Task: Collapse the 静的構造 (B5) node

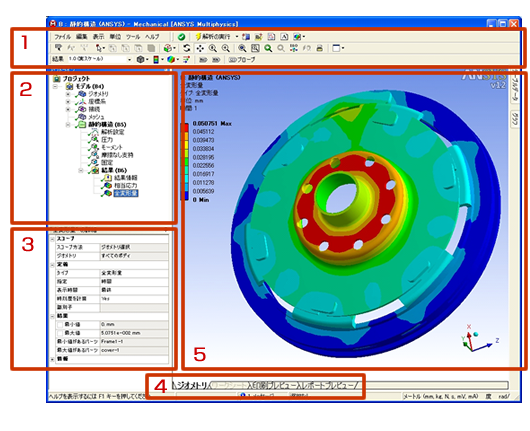Action: 68,125
